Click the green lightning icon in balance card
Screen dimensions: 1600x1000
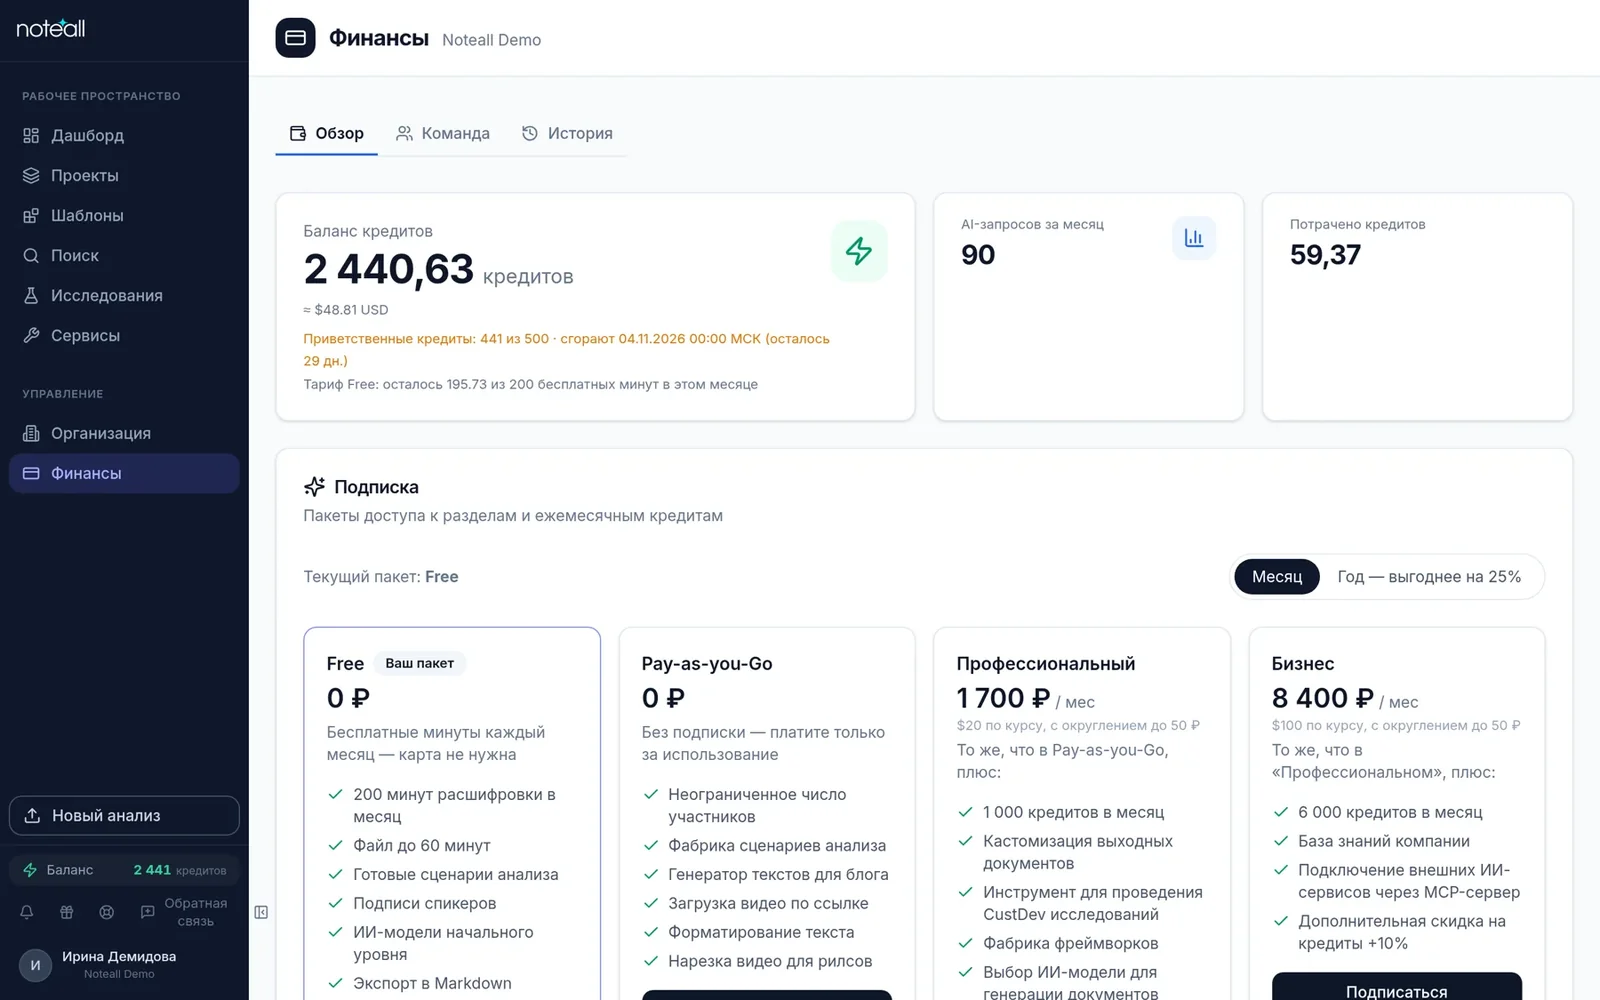(859, 250)
